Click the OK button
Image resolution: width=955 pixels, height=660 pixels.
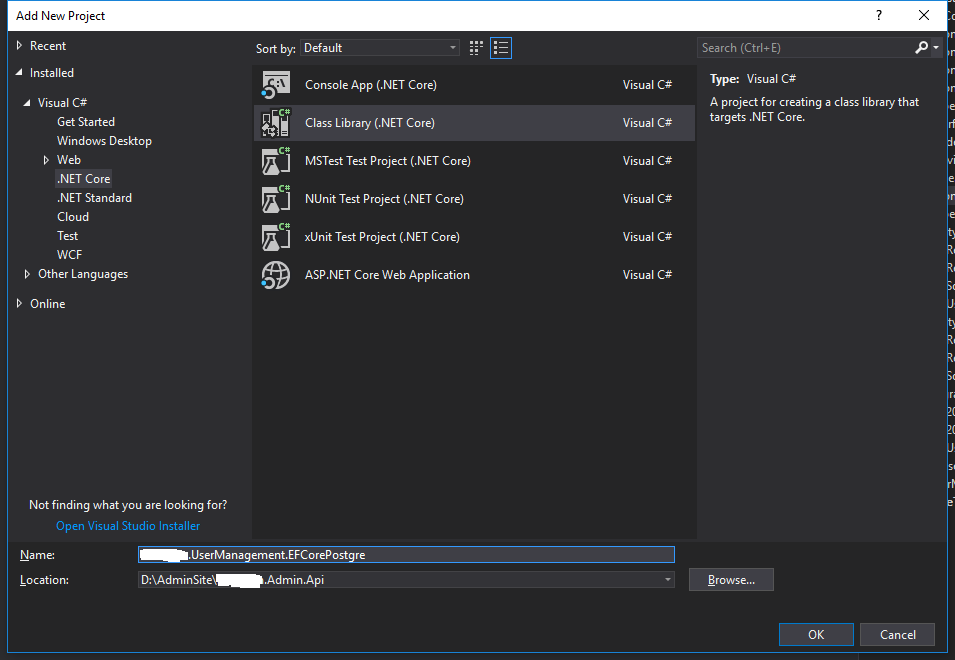[x=816, y=634]
